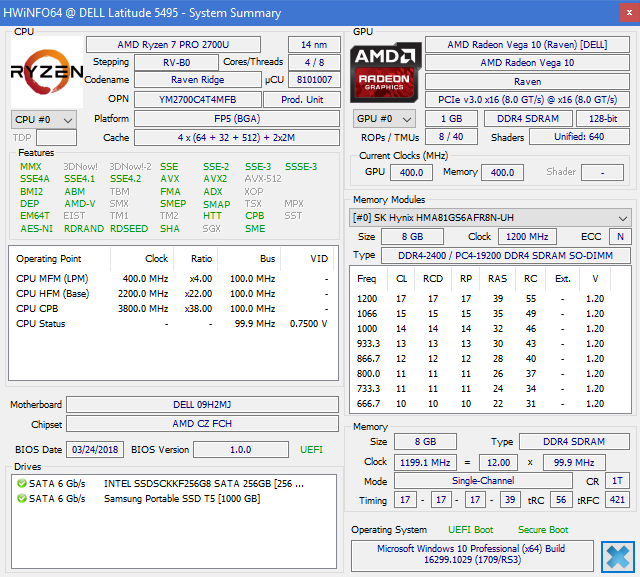Click the AMD Radeon Vega 10 (Raven) [DELL] field
The width and height of the screenshot is (640, 577).
coord(527,44)
